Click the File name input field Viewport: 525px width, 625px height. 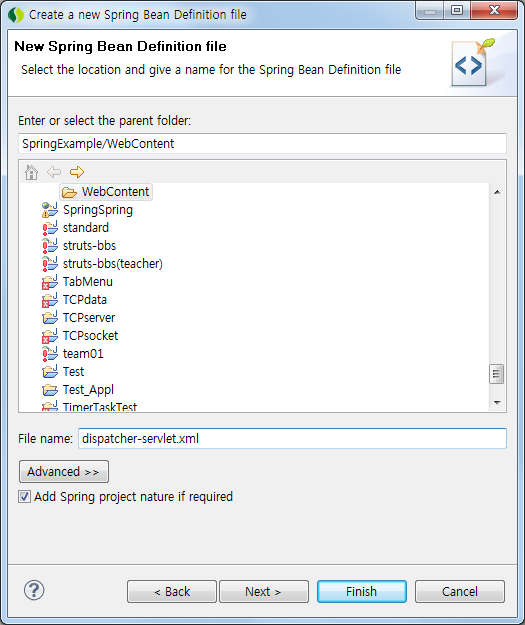tap(292, 438)
